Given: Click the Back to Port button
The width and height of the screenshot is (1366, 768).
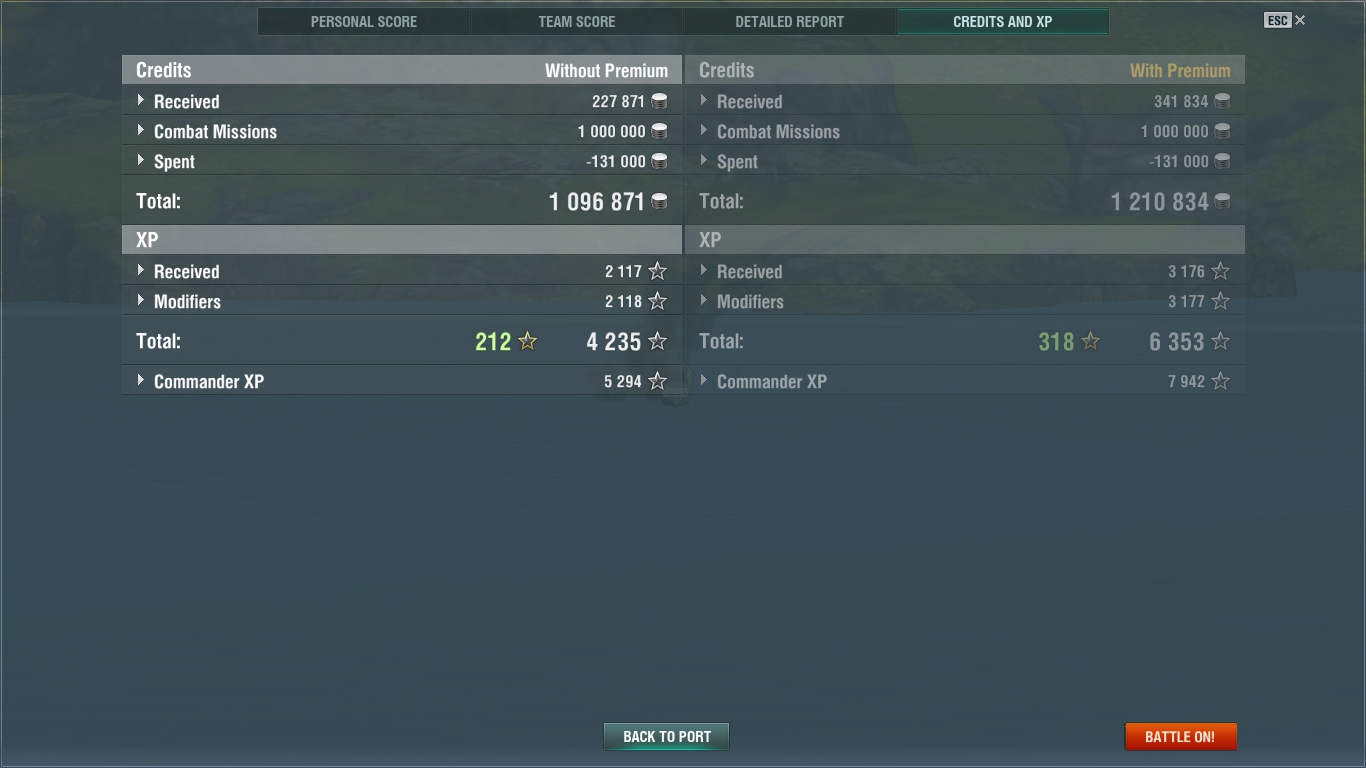Looking at the screenshot, I should (x=666, y=736).
